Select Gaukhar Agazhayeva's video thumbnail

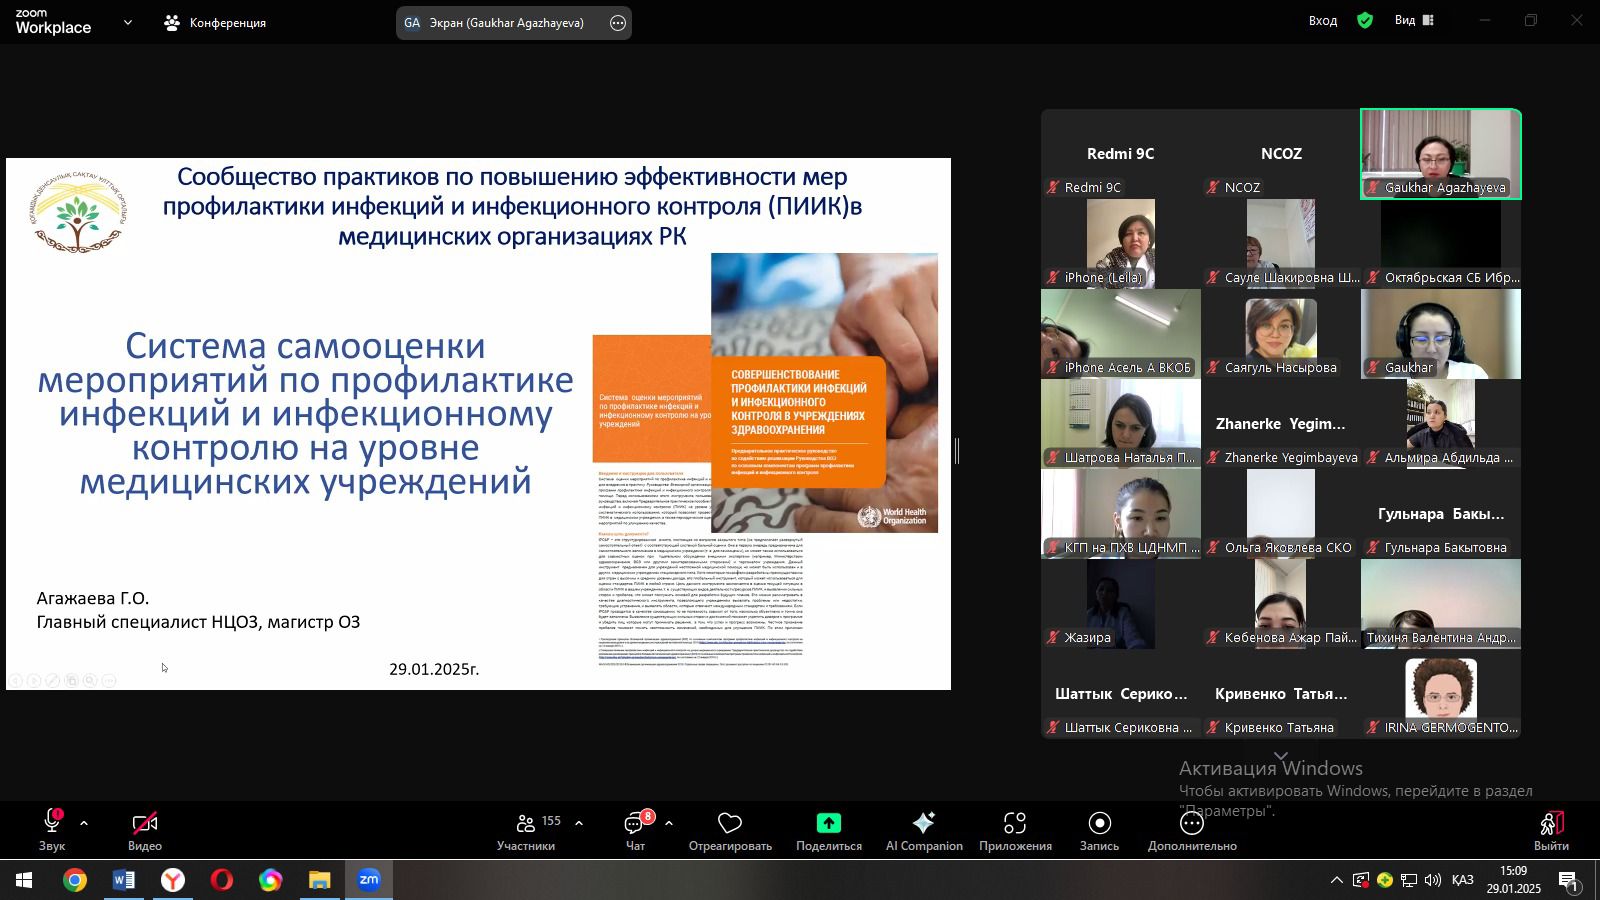[x=1440, y=154]
